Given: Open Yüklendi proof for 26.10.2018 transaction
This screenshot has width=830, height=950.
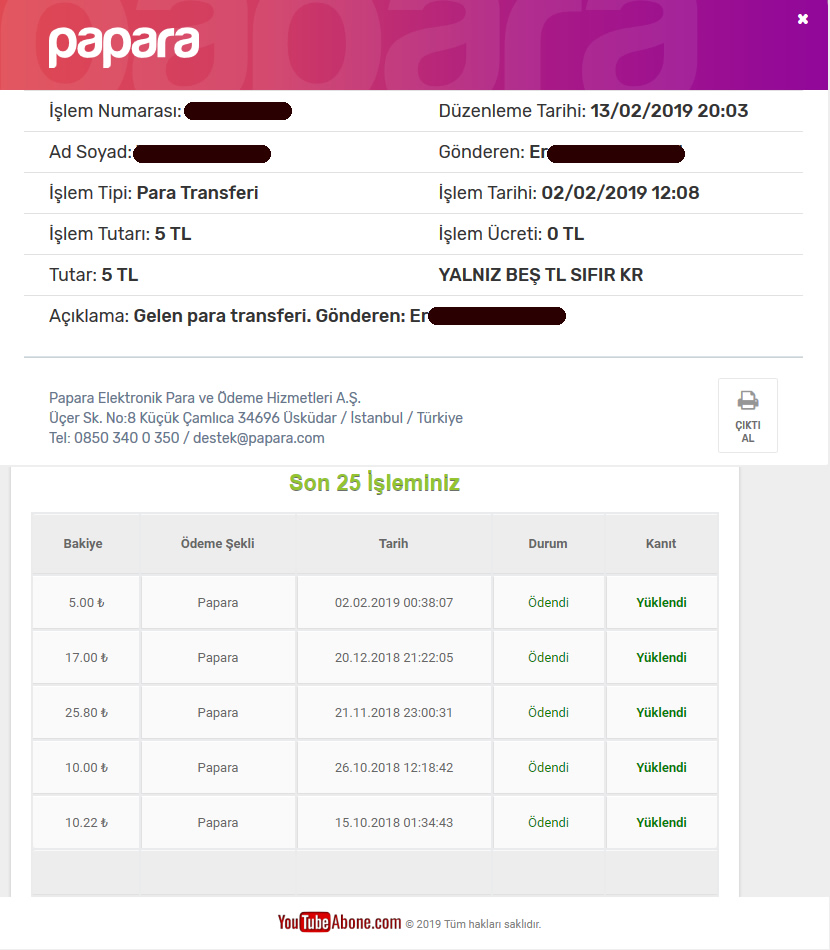Looking at the screenshot, I should (x=661, y=768).
